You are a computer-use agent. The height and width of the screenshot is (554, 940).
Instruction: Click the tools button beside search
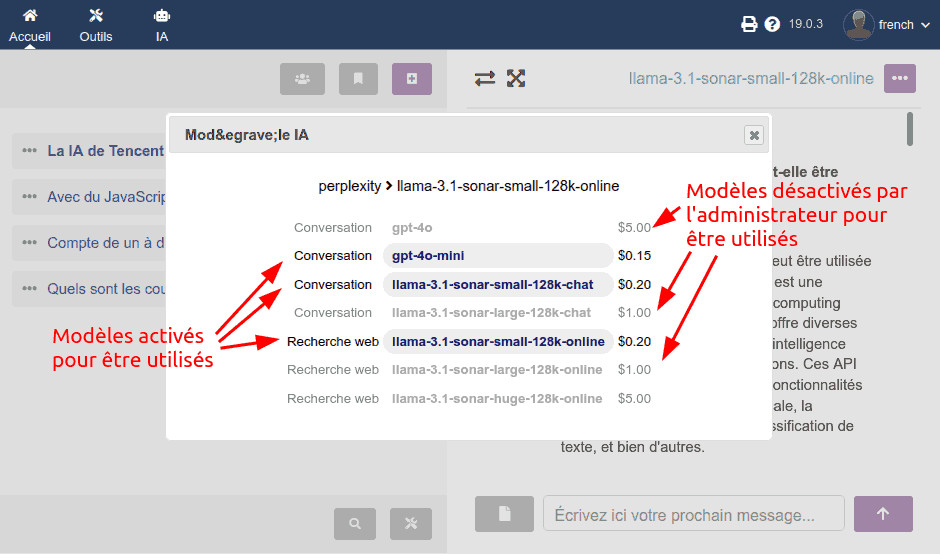411,523
